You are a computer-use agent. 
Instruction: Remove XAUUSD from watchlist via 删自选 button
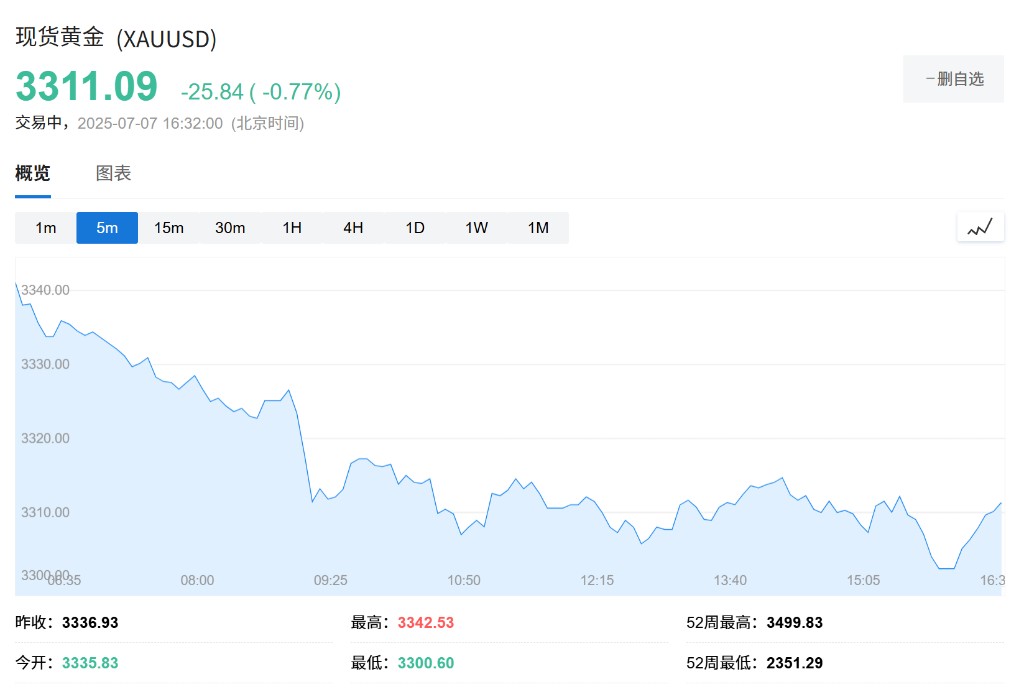(954, 79)
